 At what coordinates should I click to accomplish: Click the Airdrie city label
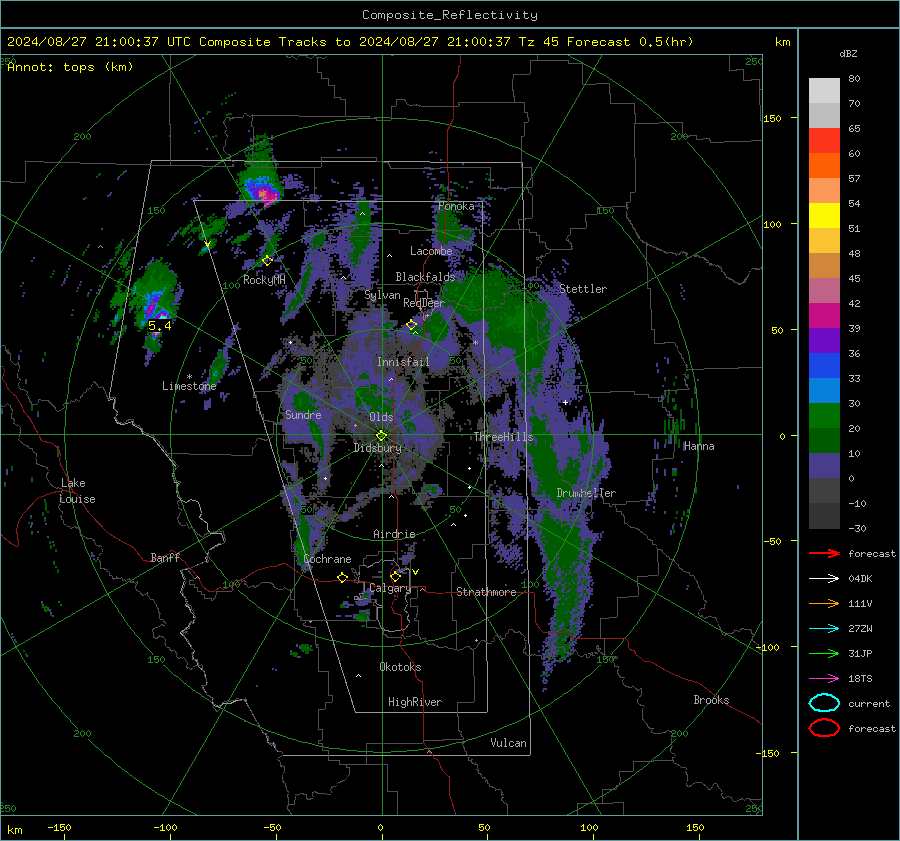point(394,534)
